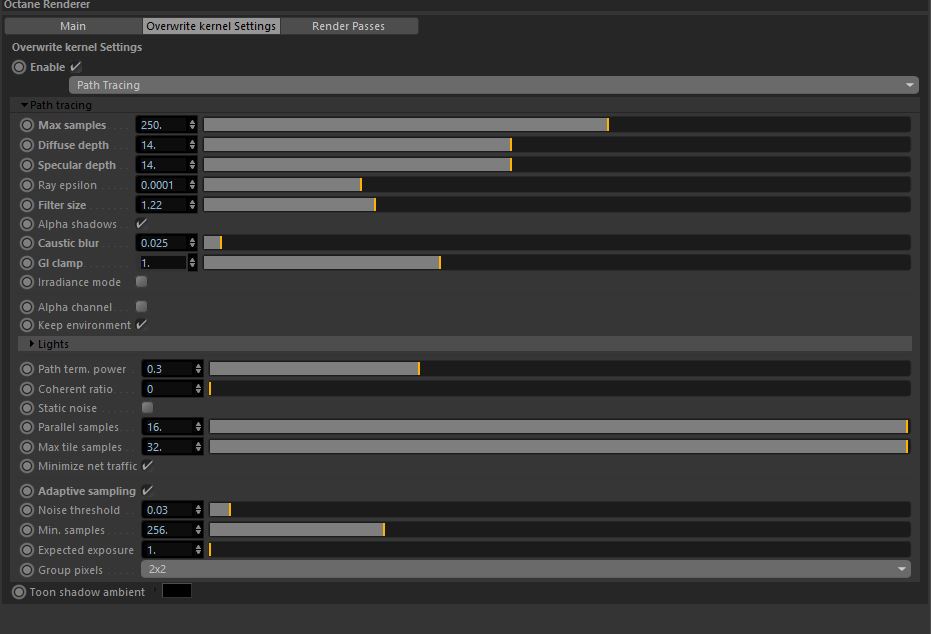Click the Max tile samples slider
This screenshot has width=931, height=634.
pyautogui.click(x=560, y=447)
